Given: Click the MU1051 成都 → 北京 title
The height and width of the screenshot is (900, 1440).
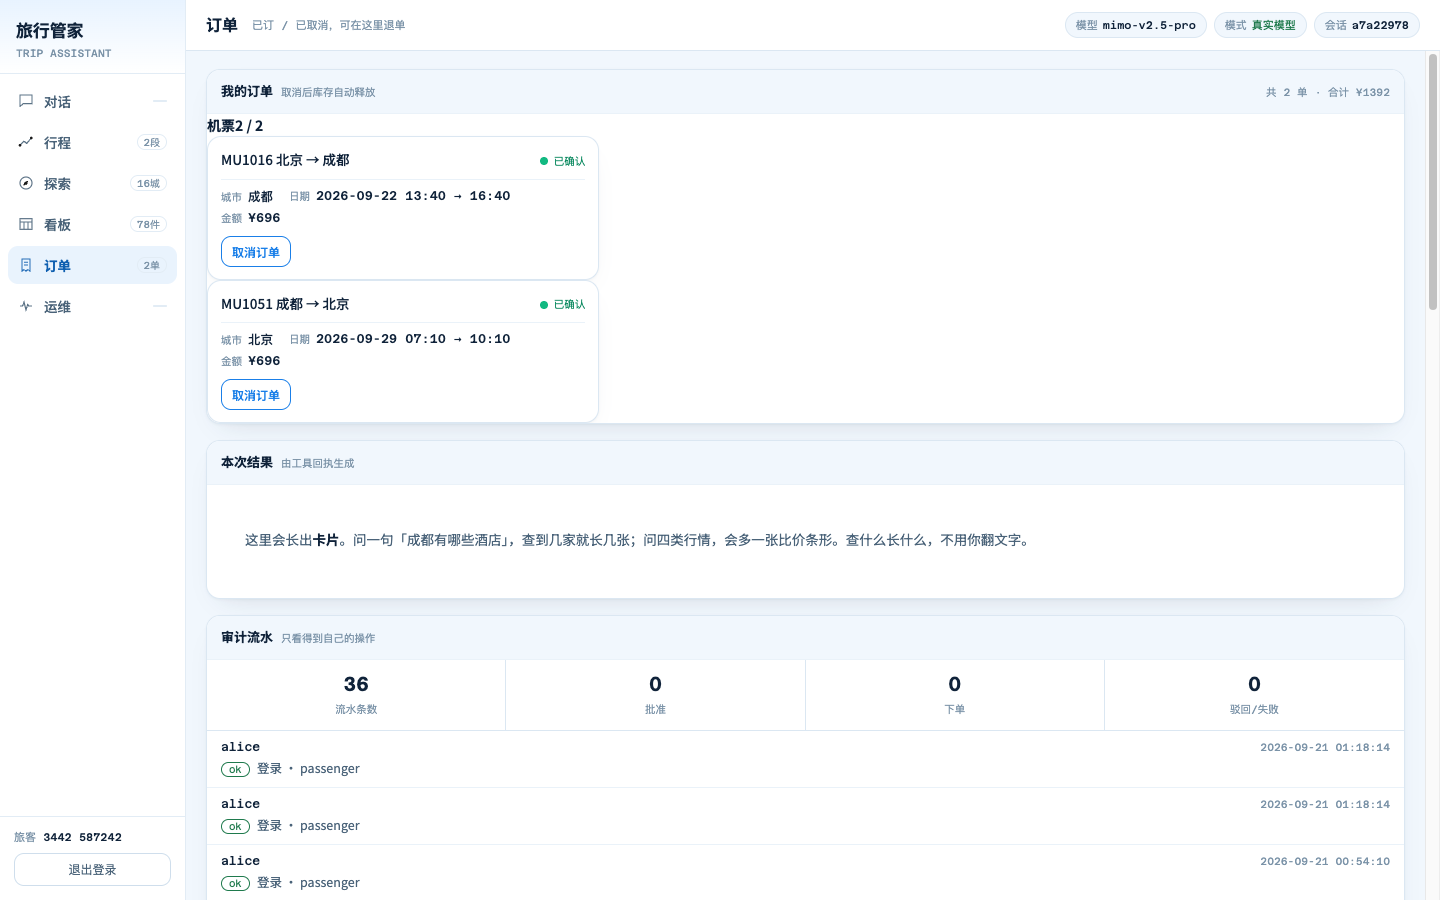Looking at the screenshot, I should click(285, 304).
